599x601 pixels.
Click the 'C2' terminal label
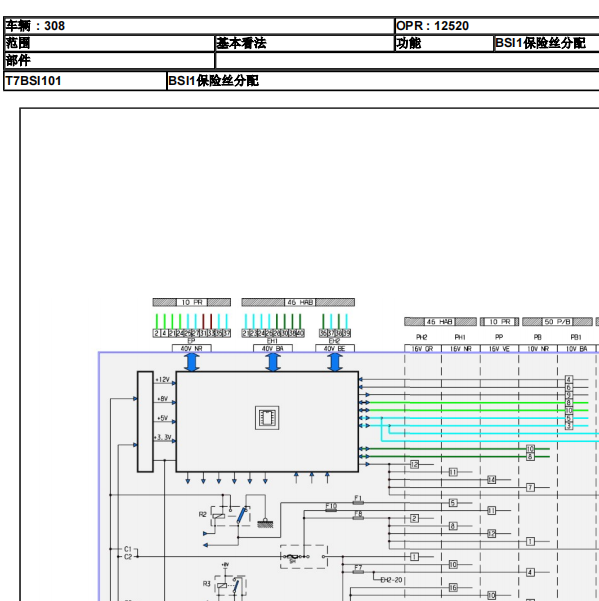[x=128, y=557]
